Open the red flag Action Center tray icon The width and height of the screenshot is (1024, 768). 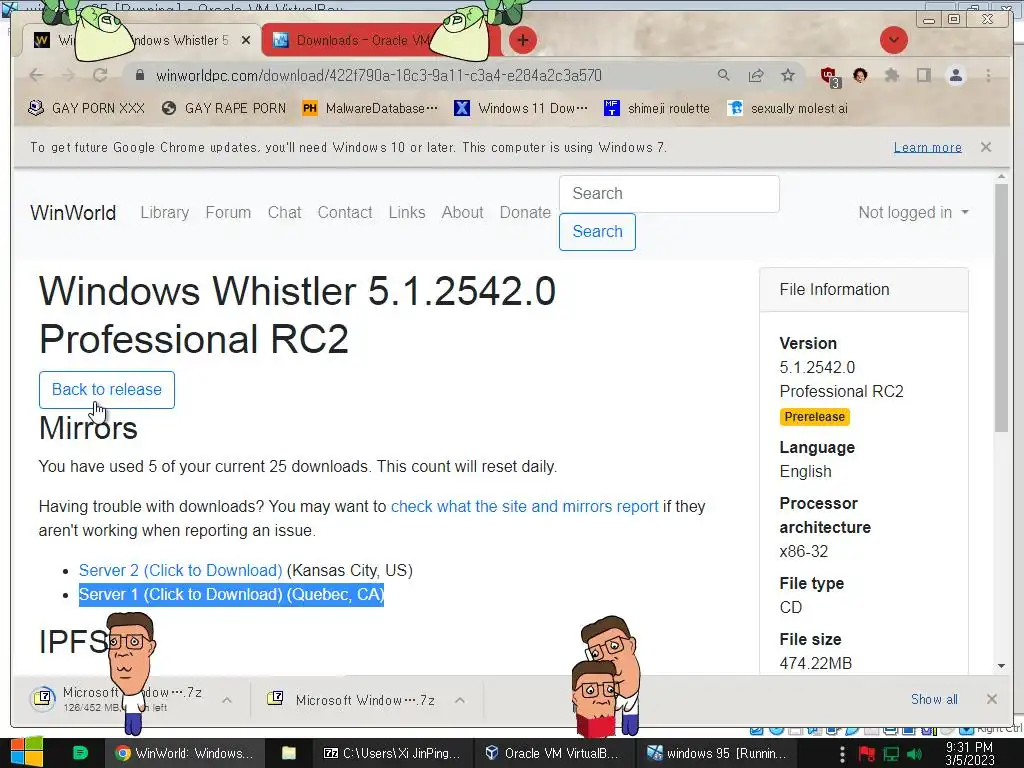(867, 754)
